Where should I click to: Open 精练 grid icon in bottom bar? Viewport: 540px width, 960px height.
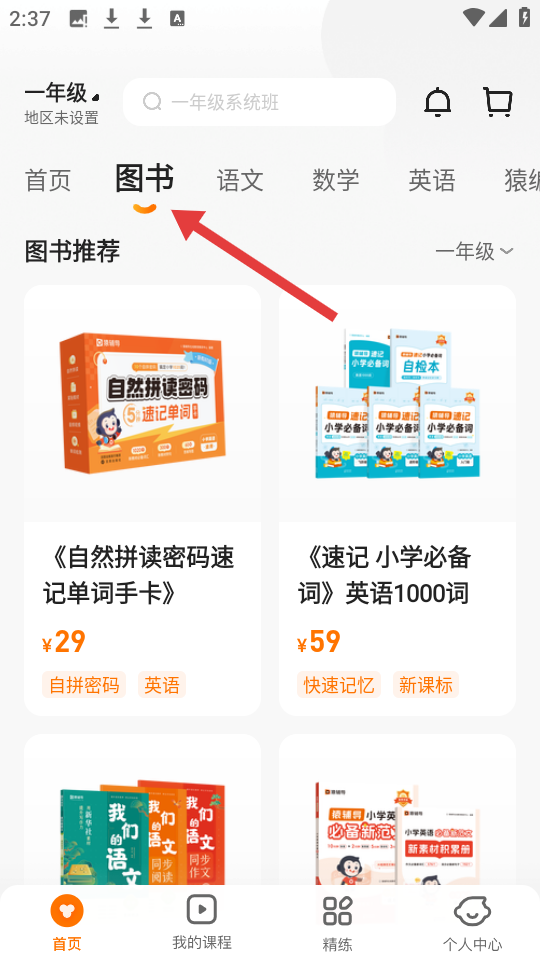click(x=337, y=910)
